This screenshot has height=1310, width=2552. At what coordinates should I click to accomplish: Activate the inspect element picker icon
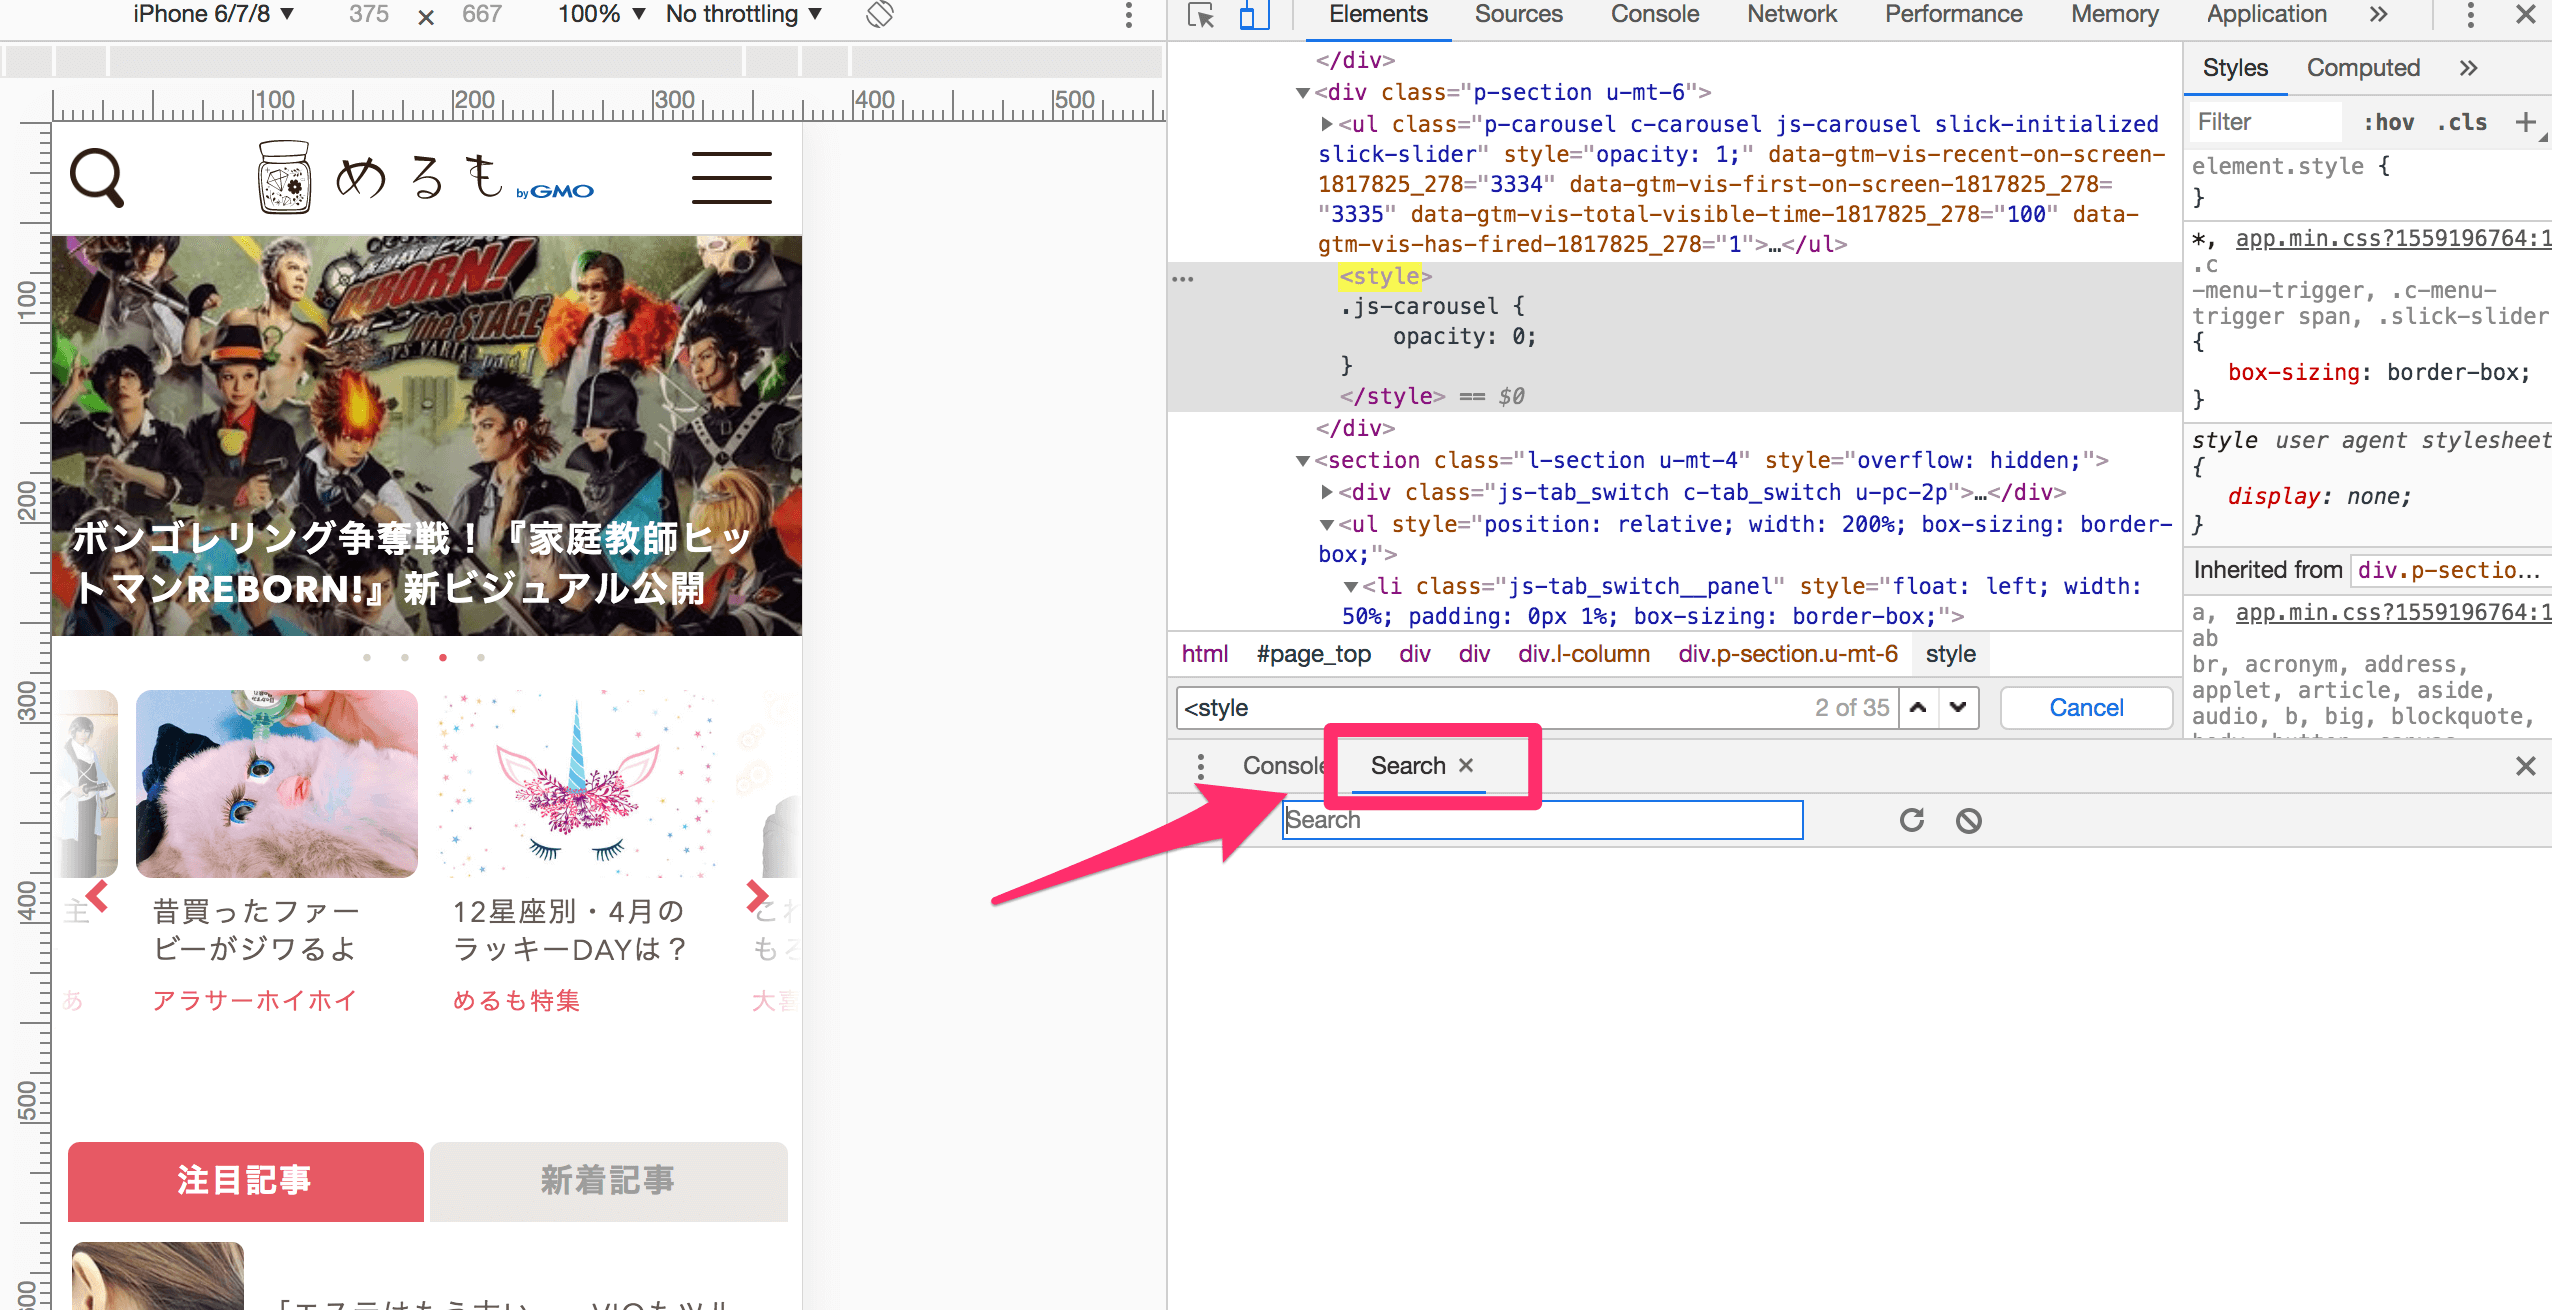(1200, 16)
